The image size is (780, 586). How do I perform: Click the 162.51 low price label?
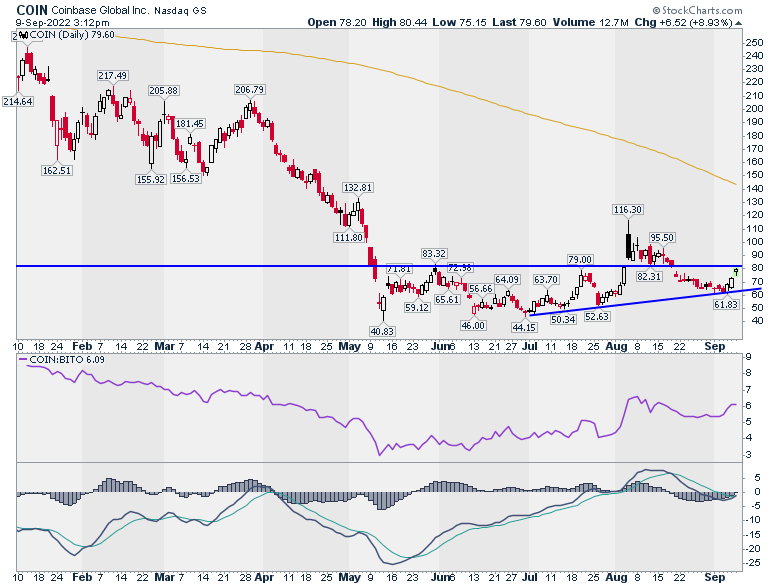pos(57,171)
